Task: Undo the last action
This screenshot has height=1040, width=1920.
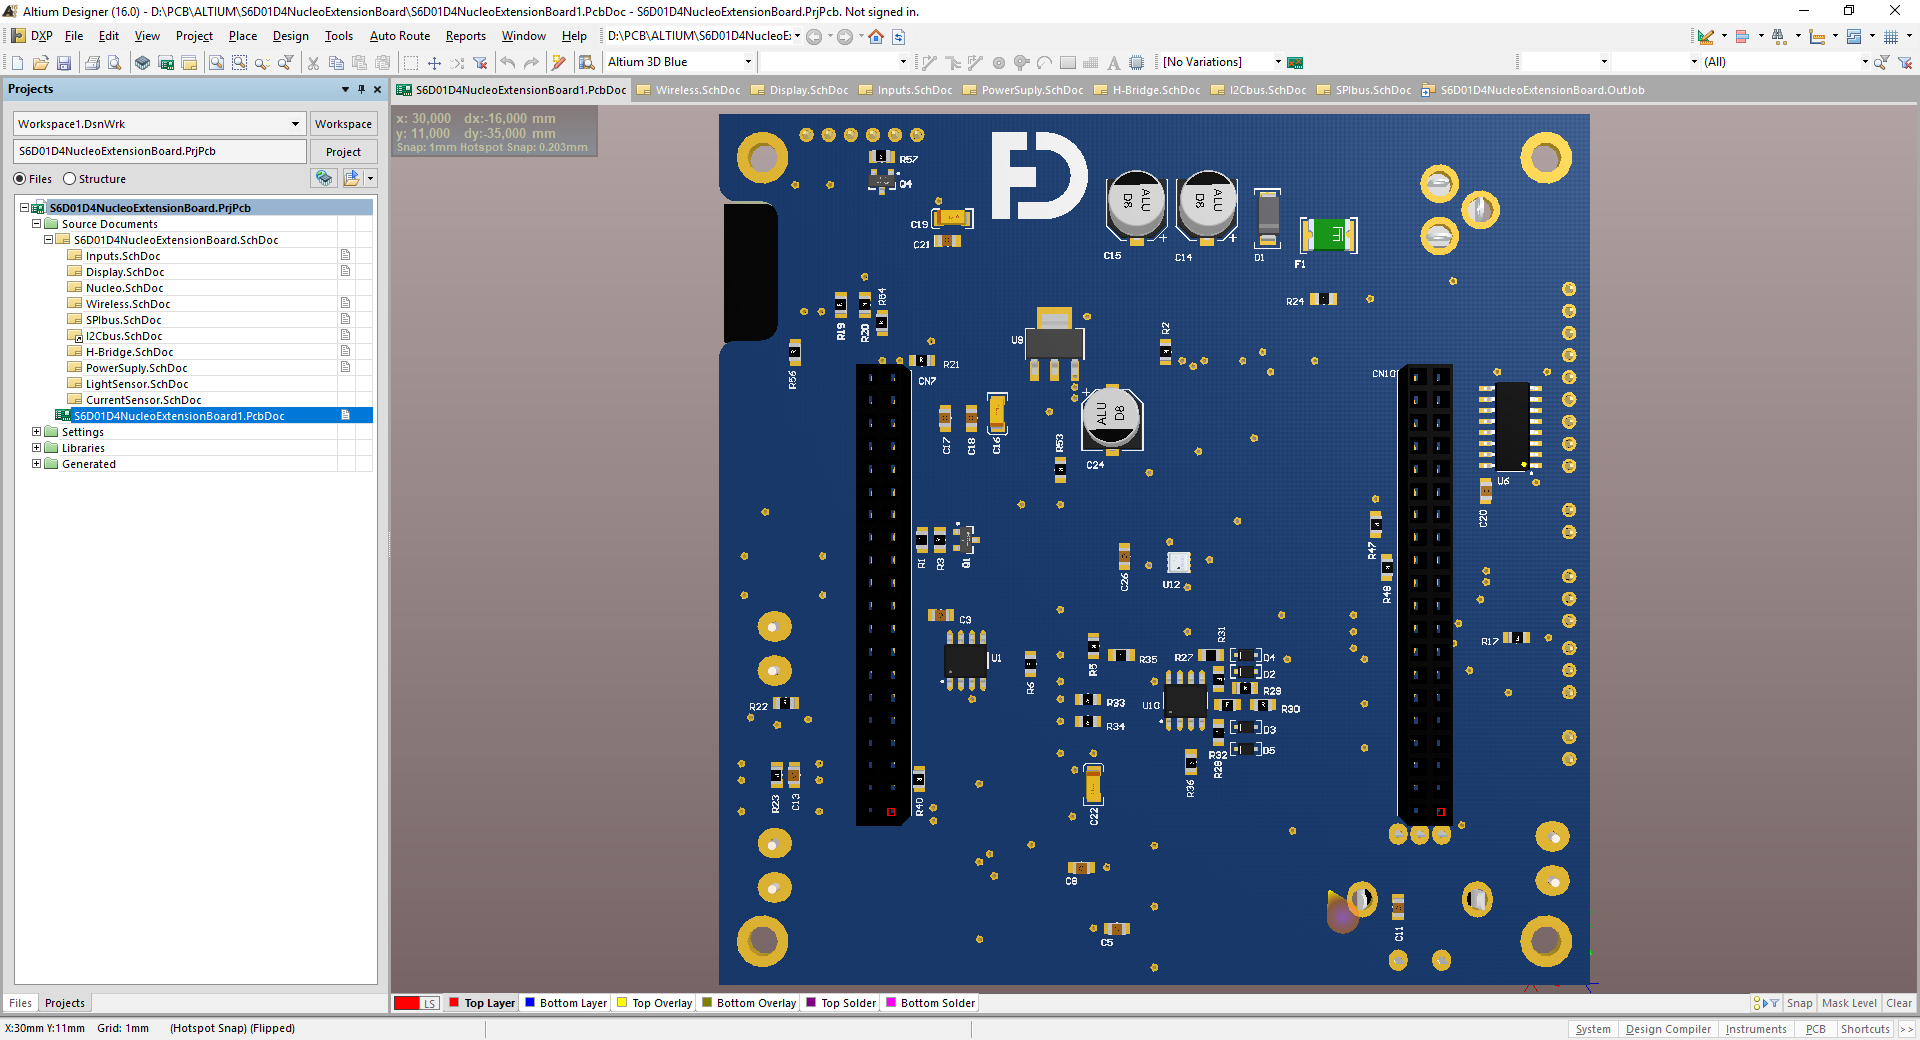Action: point(509,62)
